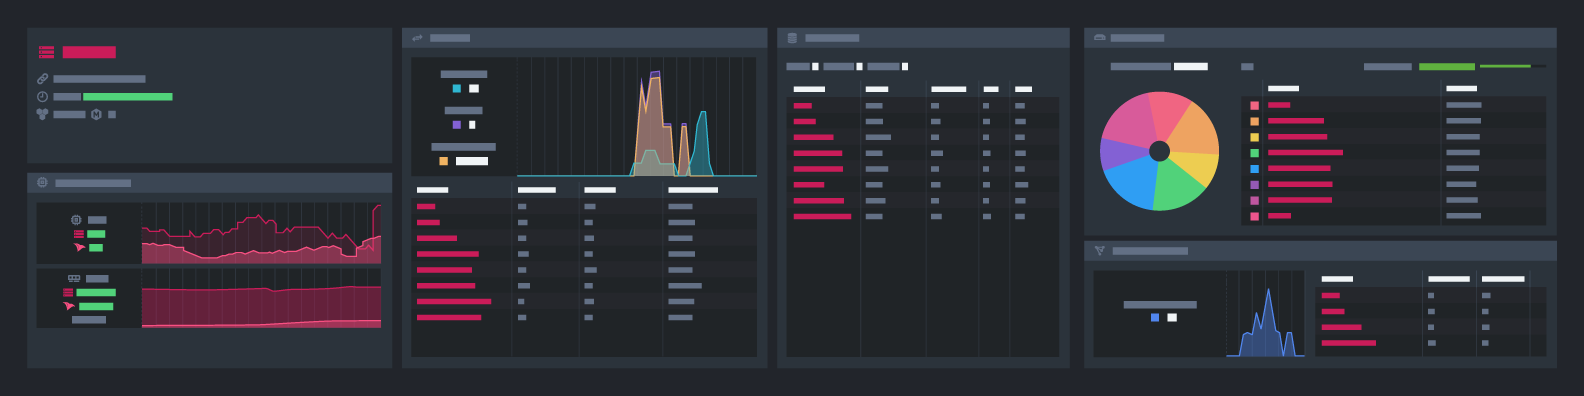Click the chain link icon in first panel
1584x396 pixels.
42,79
